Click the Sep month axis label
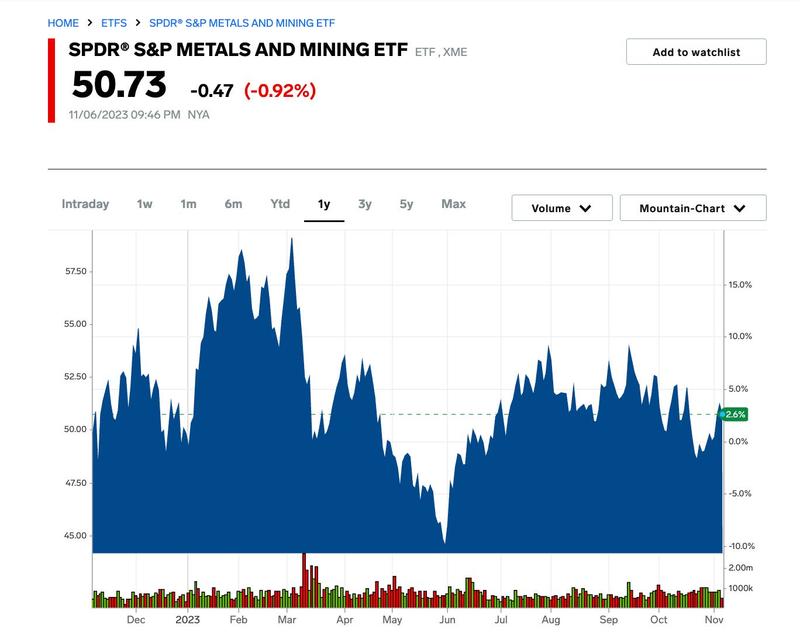800x643 pixels. pyautogui.click(x=608, y=620)
